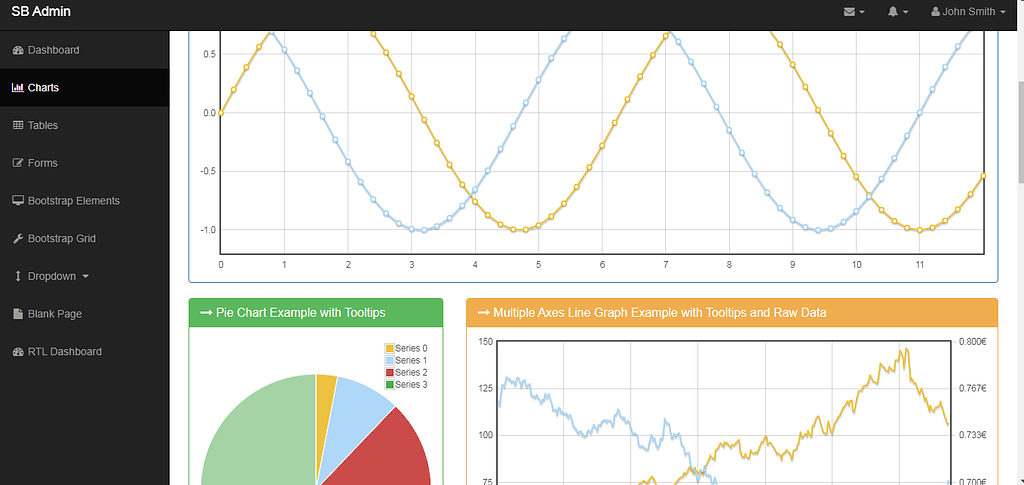Image resolution: width=1024 pixels, height=485 pixels.
Task: Click the yellow pie chart slice
Action: click(x=325, y=405)
